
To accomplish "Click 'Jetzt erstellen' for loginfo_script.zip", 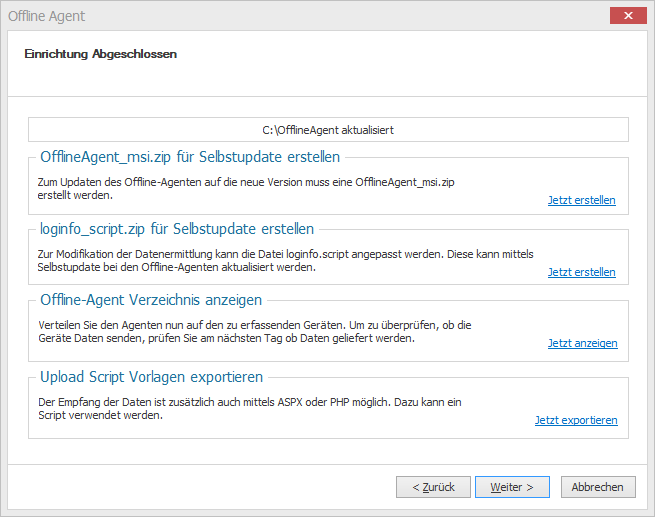I will coord(581,272).
